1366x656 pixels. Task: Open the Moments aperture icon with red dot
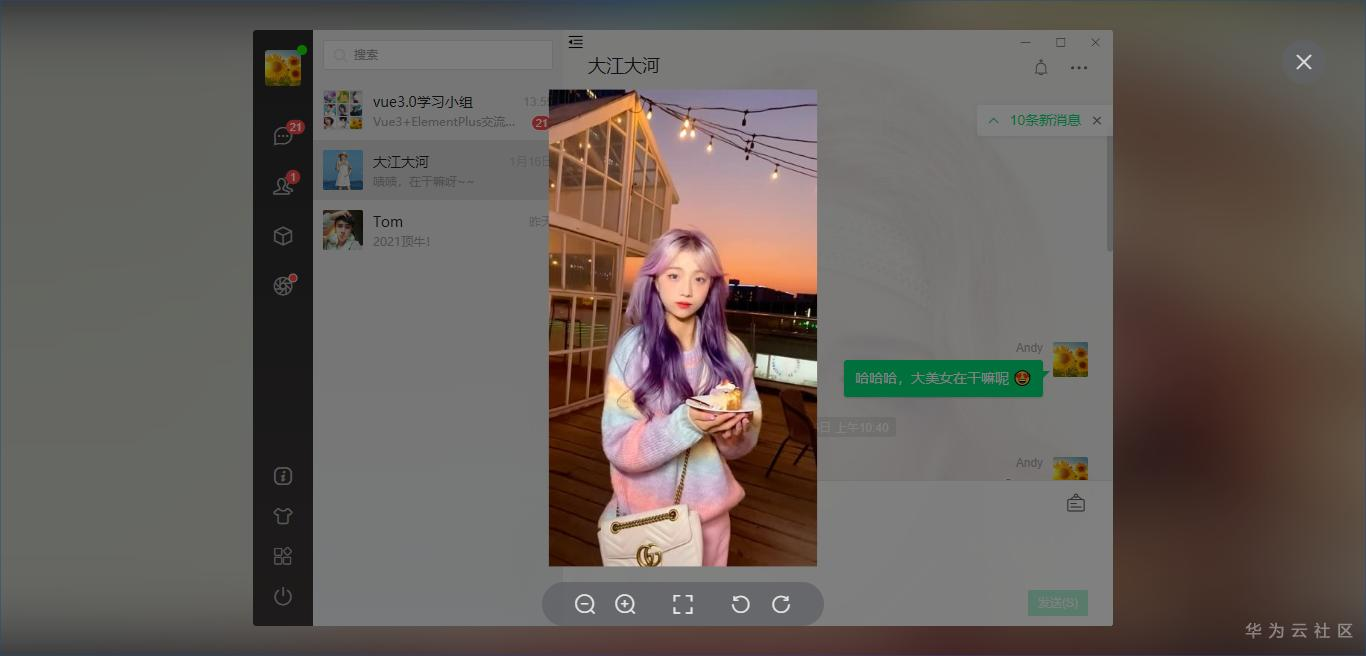click(283, 286)
